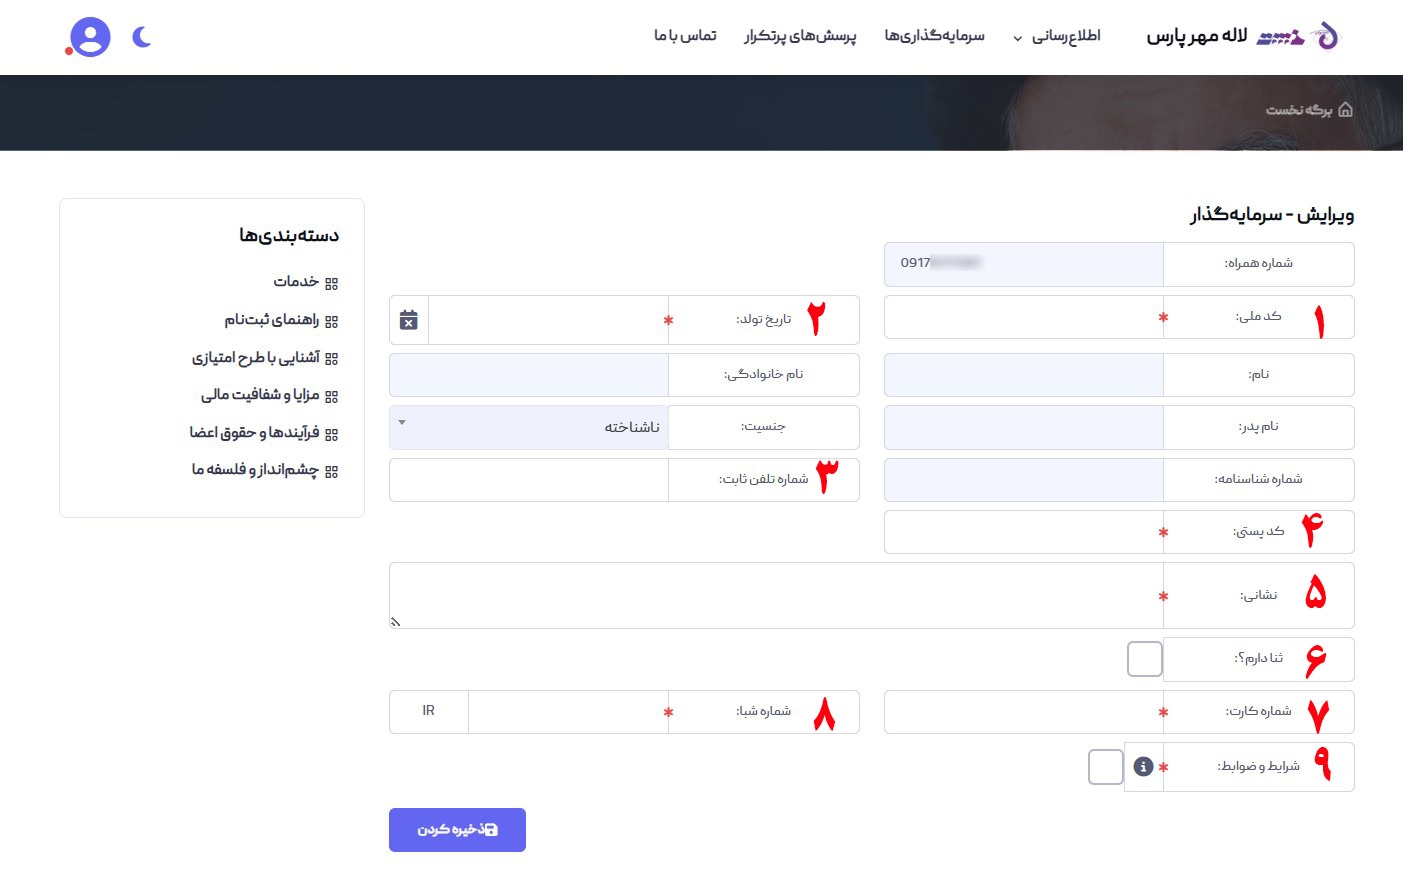Click the ذخیره کردن save button
Screen dimensions: 1403x876
[x=457, y=830]
